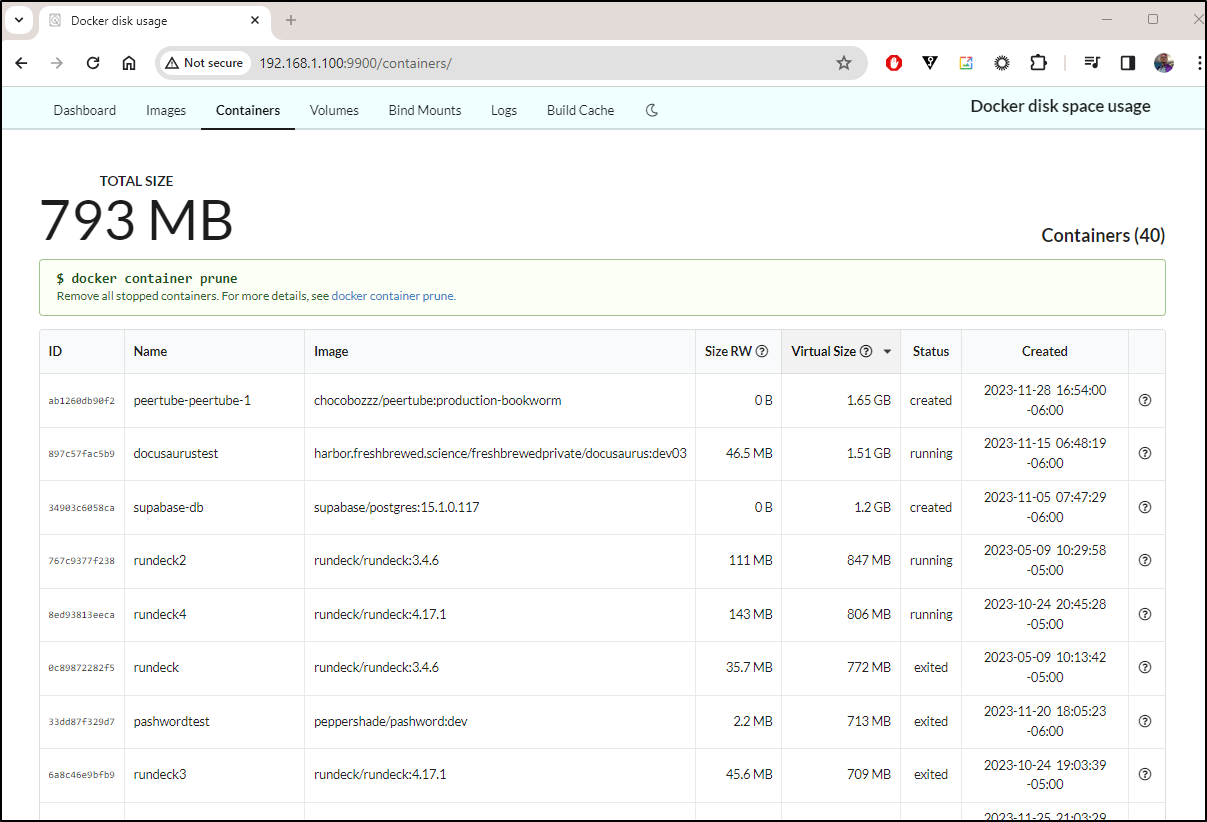Sort by the Status column header

coord(931,351)
